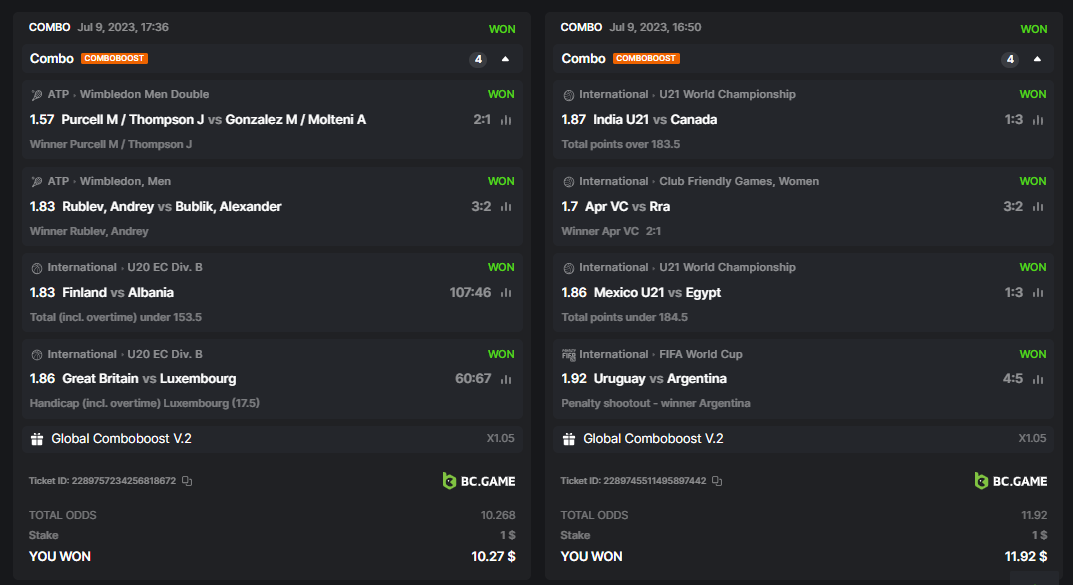
Task: Click the left Global Comboboost V.2 gift icon
Action: 37,439
